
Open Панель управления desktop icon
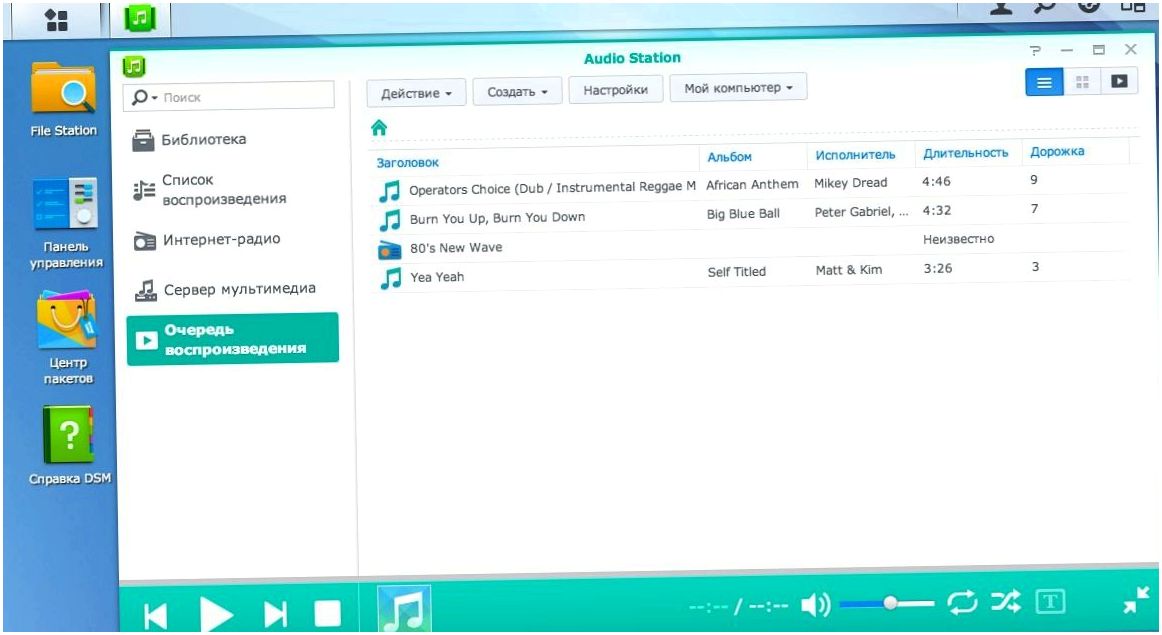(x=65, y=222)
